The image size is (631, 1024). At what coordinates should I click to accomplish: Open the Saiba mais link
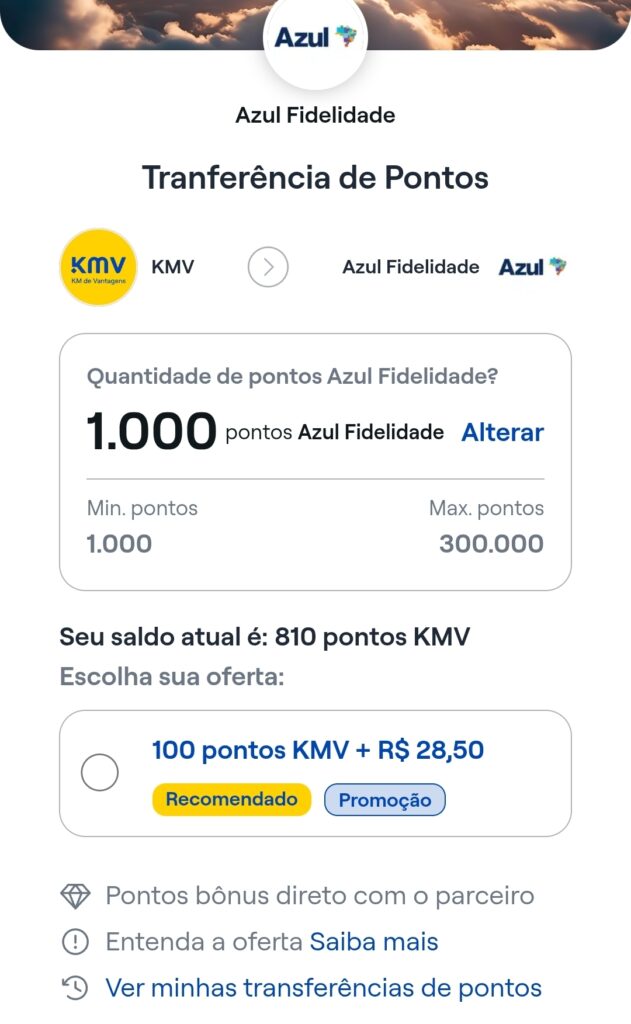tap(374, 942)
